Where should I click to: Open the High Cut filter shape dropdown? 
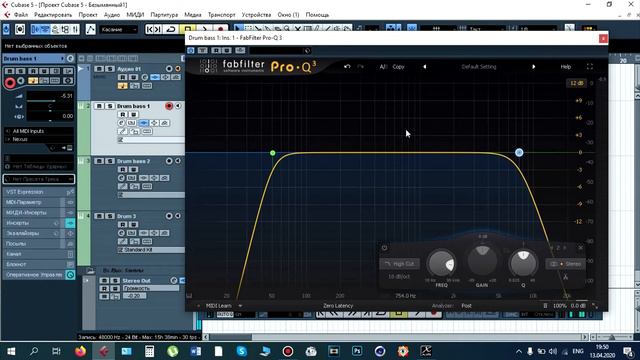[x=400, y=264]
